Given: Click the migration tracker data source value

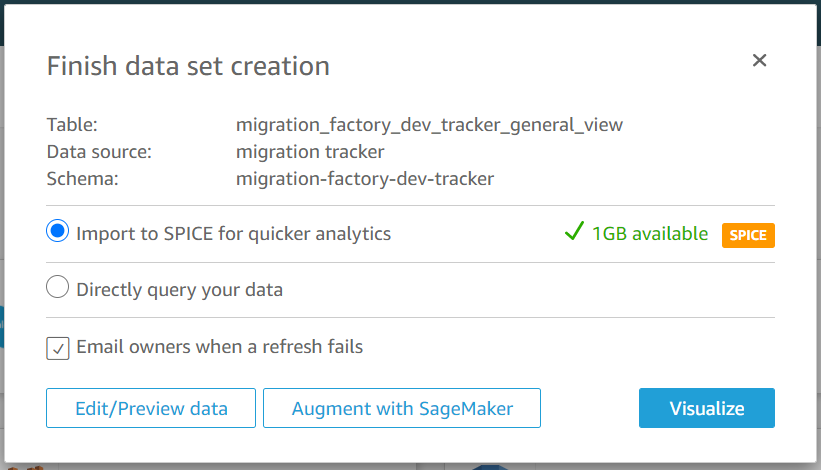Looking at the screenshot, I should click(x=310, y=152).
